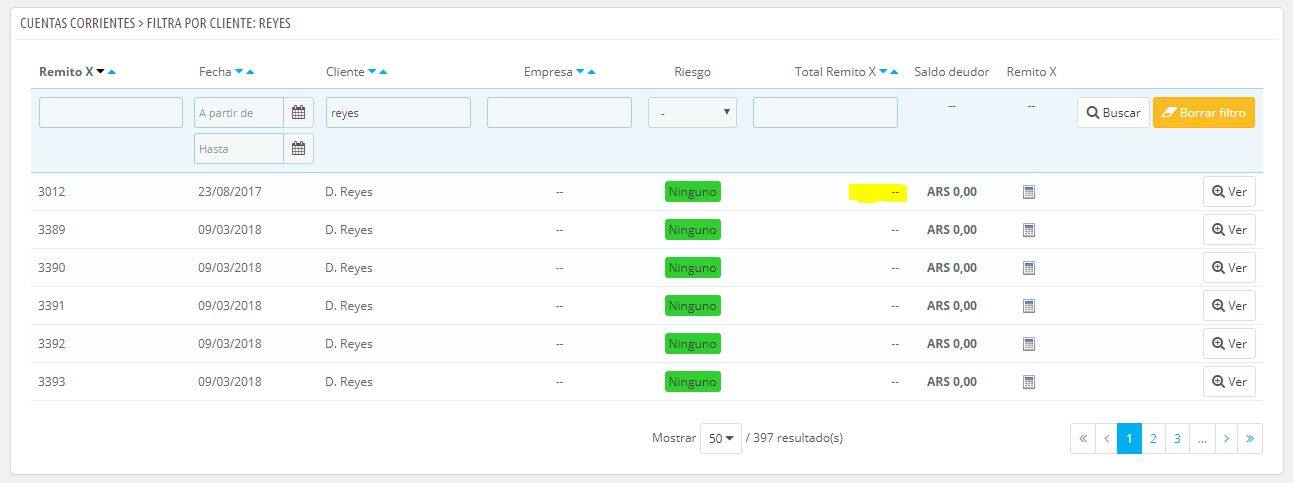Sort Fecha column descending arrow
1293x483 pixels.
tap(239, 72)
